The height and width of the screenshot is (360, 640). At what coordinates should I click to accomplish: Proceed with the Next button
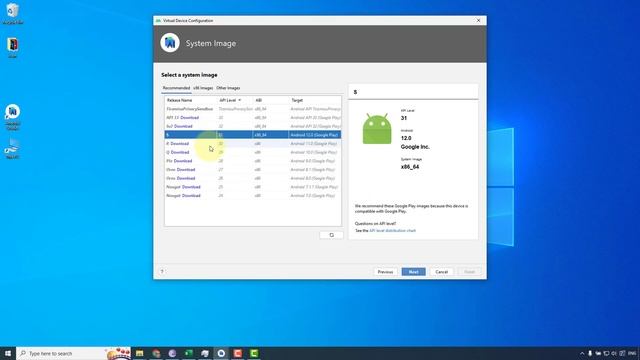413,272
